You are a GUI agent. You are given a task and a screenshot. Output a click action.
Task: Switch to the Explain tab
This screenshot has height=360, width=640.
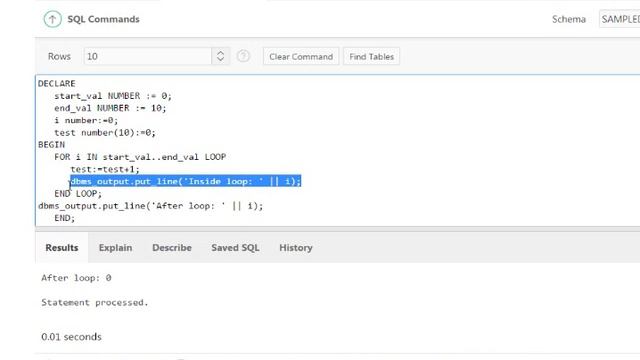coord(116,248)
